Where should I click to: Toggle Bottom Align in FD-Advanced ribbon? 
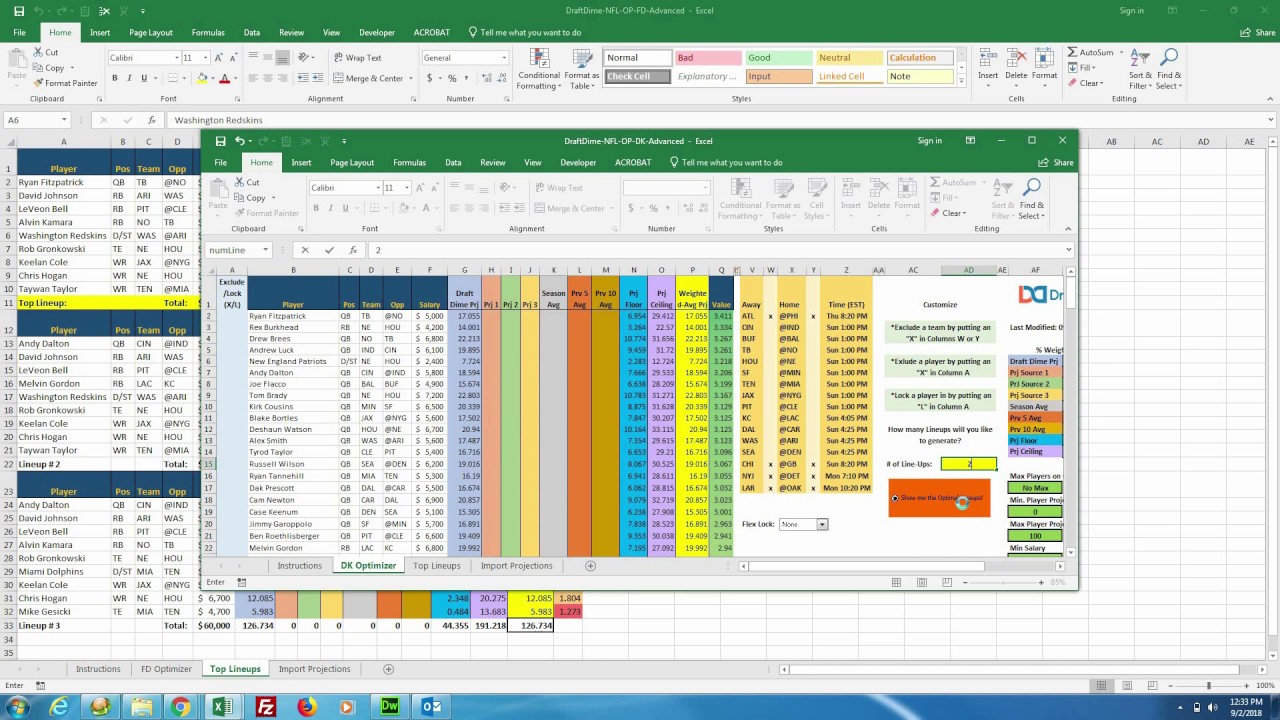pos(284,58)
